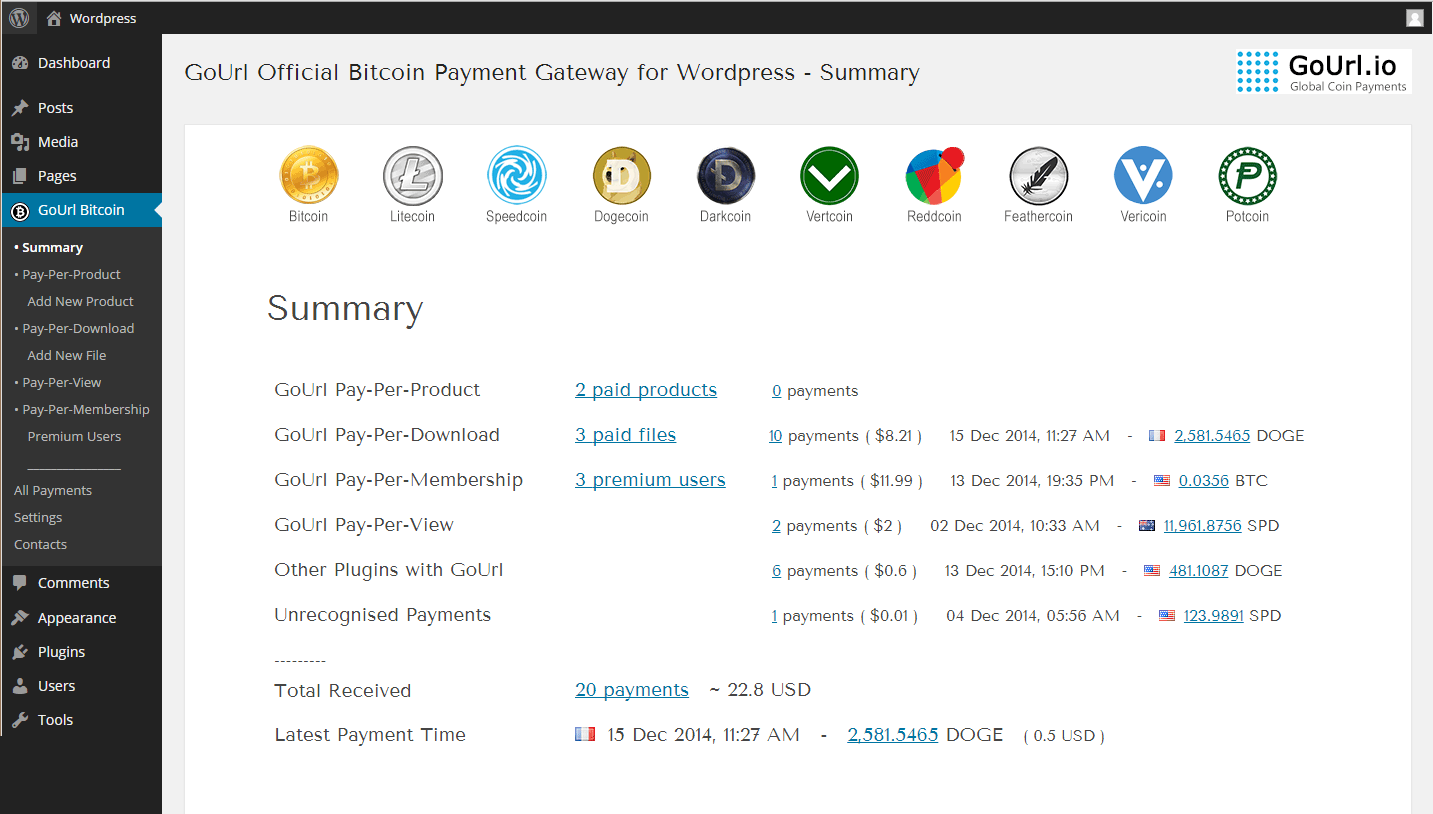Click the Darkcoin coin icon

(726, 176)
